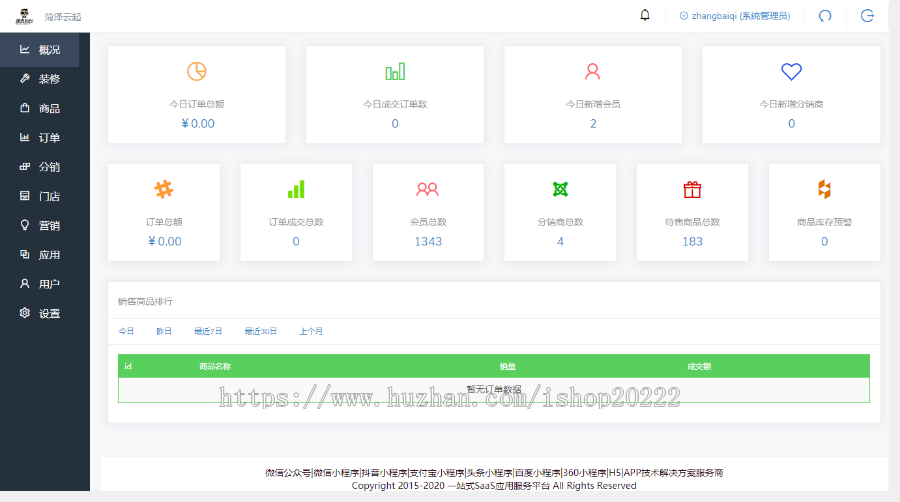Open 门店 in the sidebar
Image resolution: width=900 pixels, height=502 pixels.
pos(40,196)
